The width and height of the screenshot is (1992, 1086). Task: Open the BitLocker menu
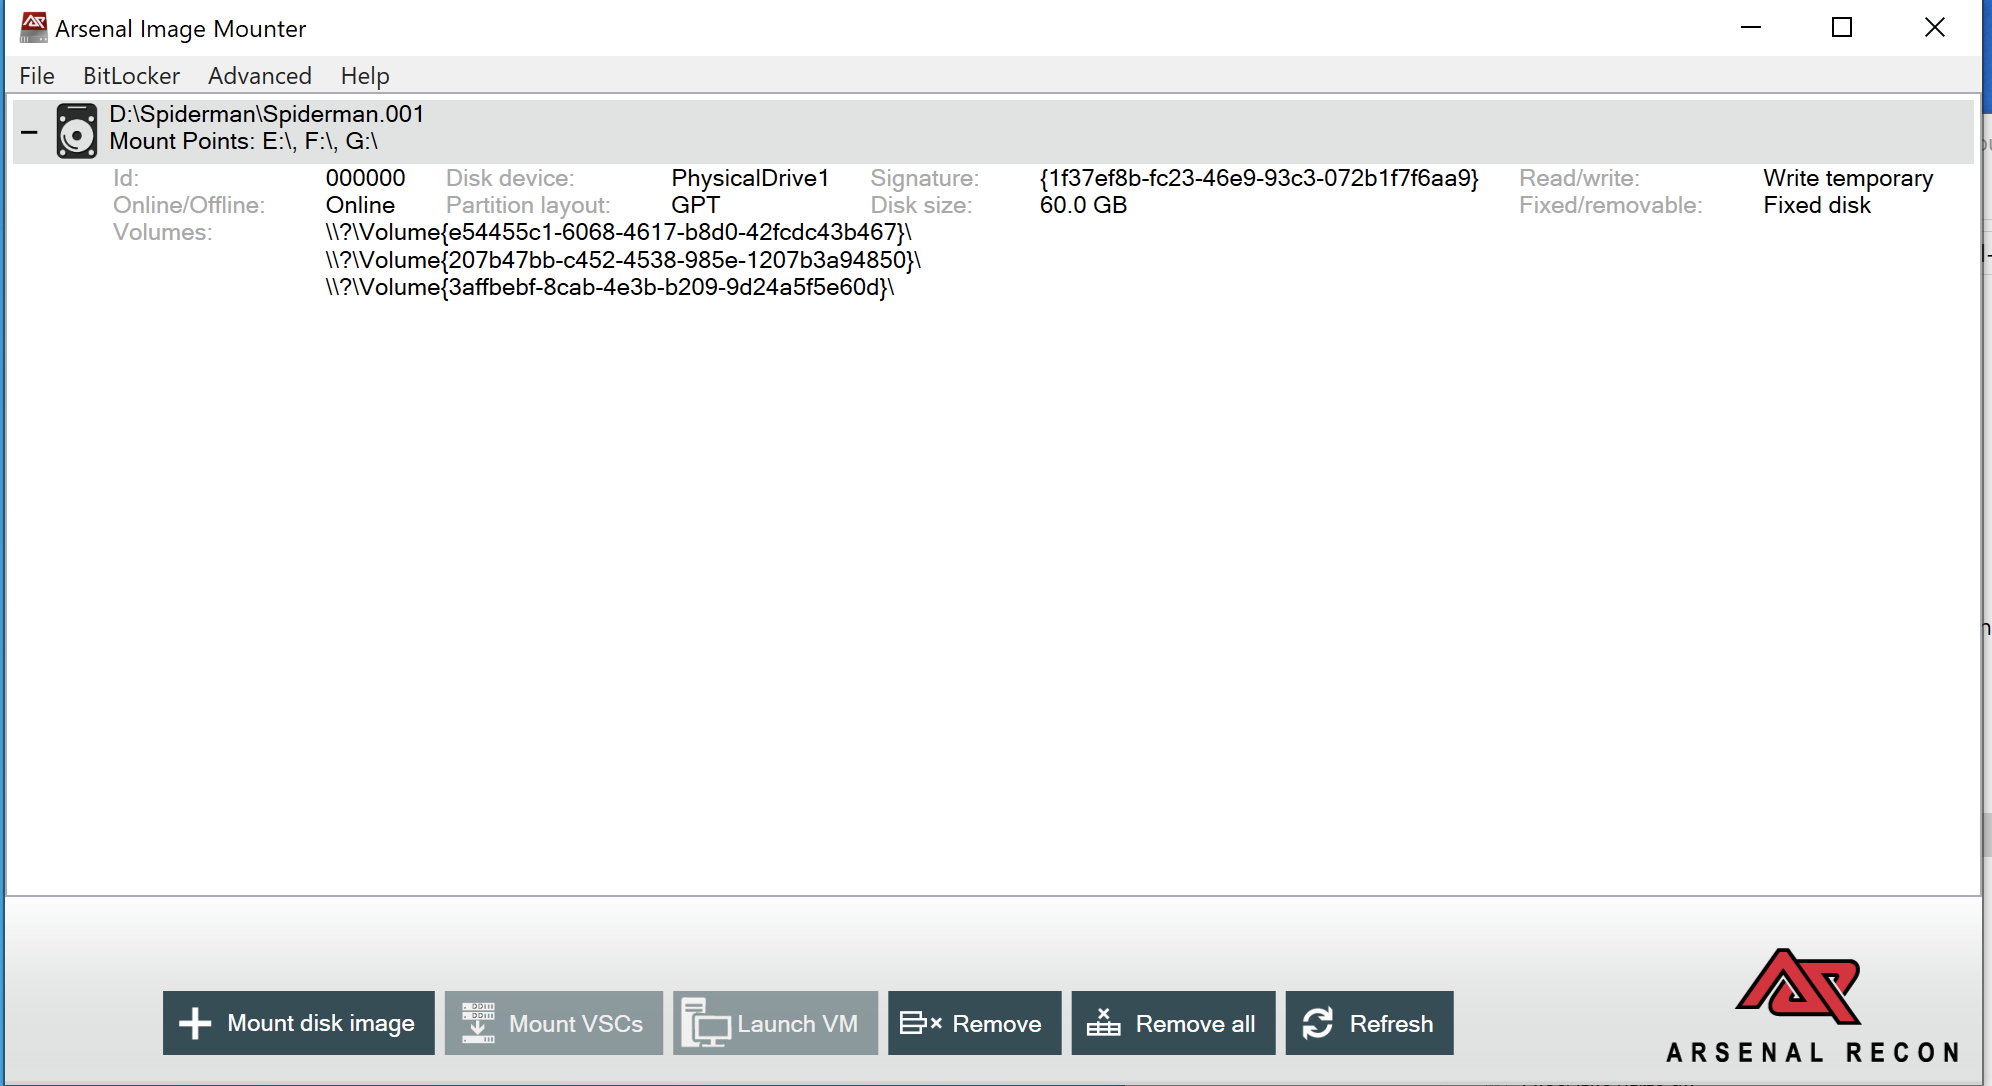point(131,76)
